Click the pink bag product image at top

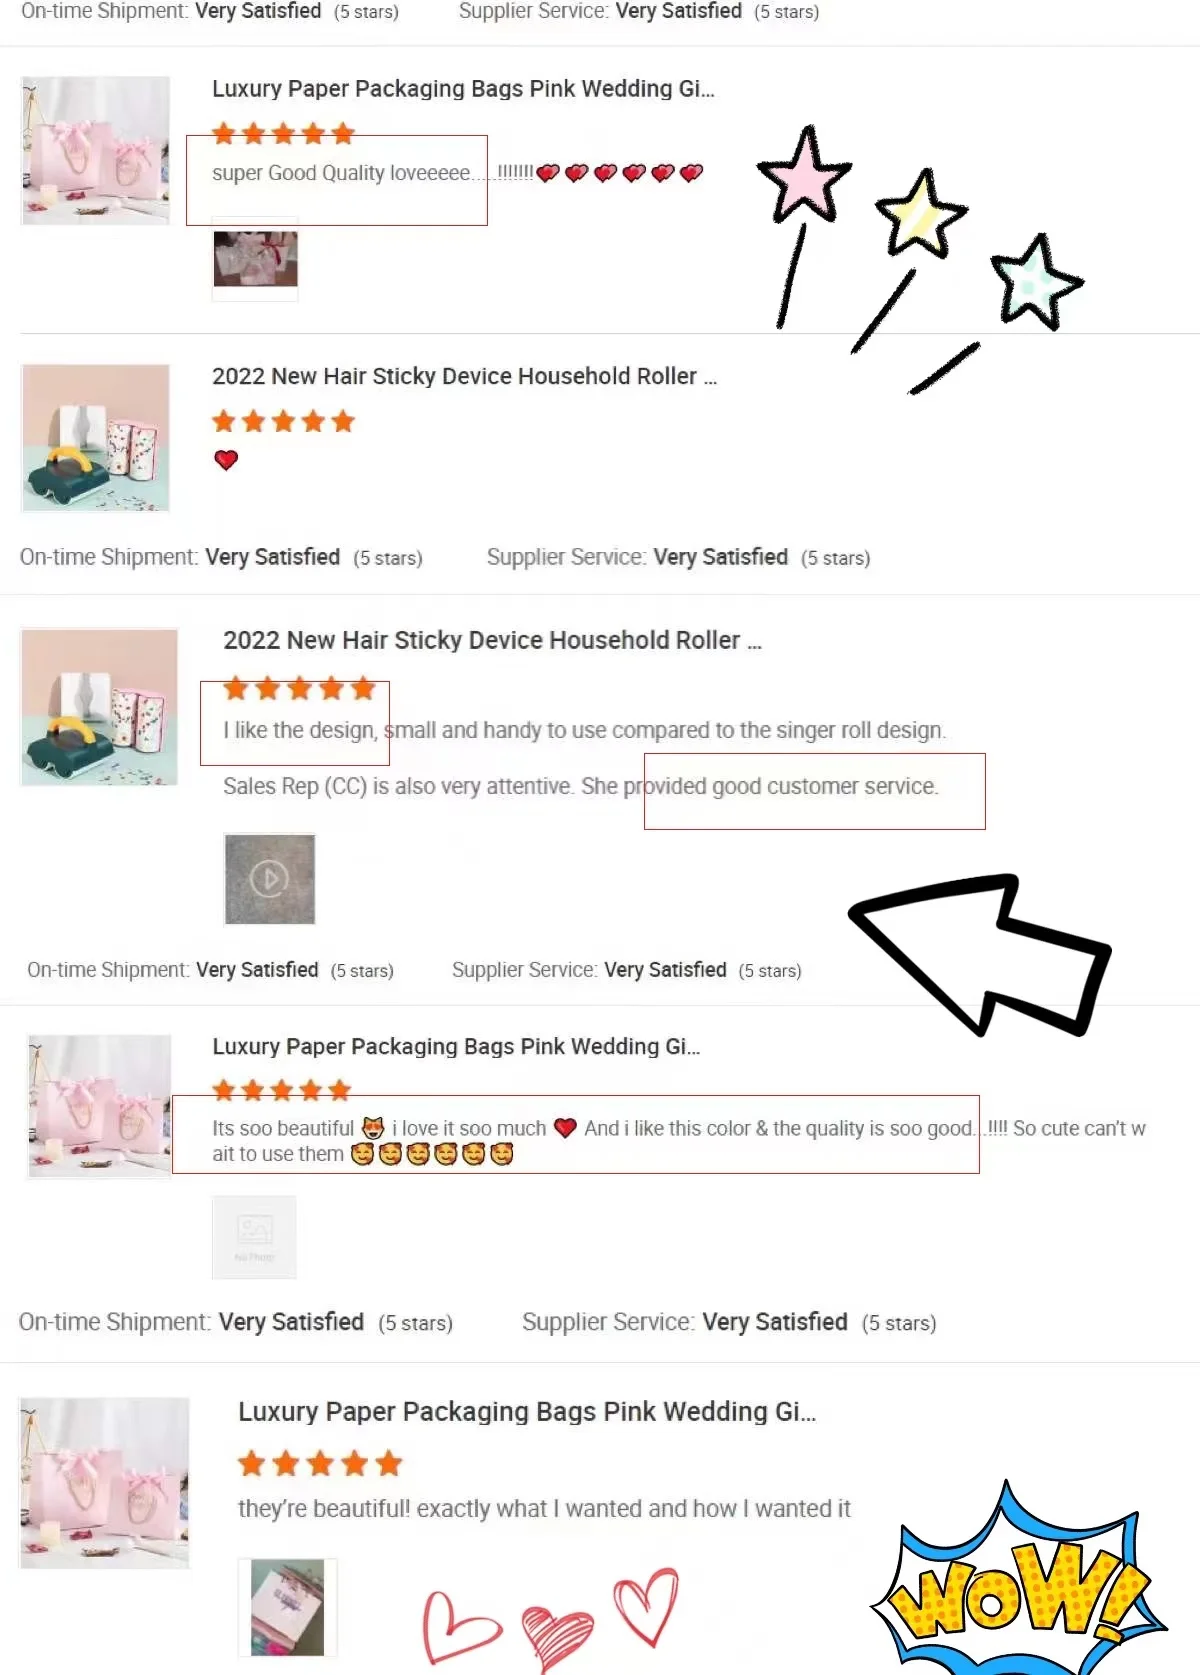(96, 150)
